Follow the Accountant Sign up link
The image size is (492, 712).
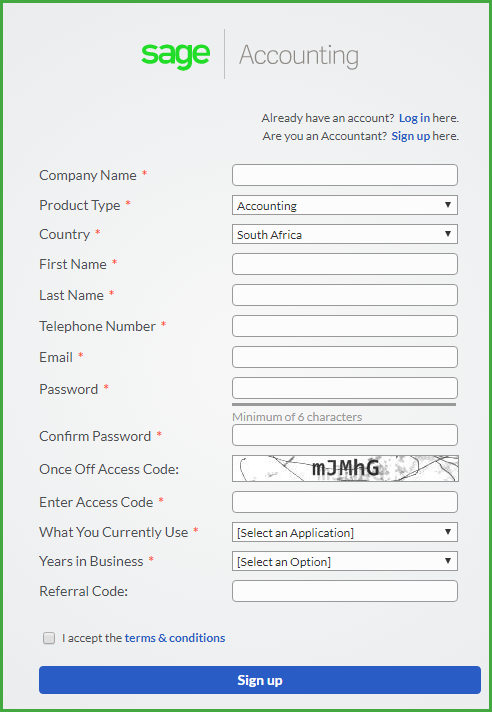(411, 136)
